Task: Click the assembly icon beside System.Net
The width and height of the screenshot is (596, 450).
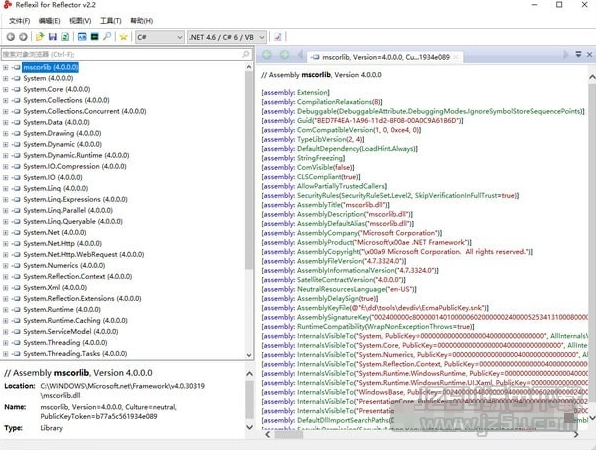Action: click(x=16, y=233)
